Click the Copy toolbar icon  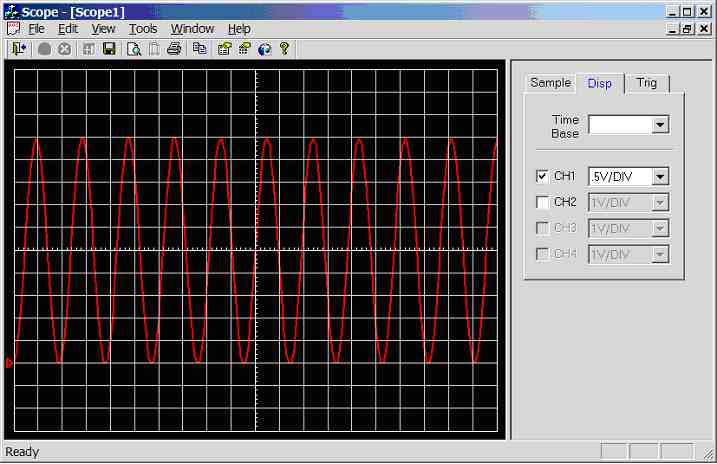199,48
